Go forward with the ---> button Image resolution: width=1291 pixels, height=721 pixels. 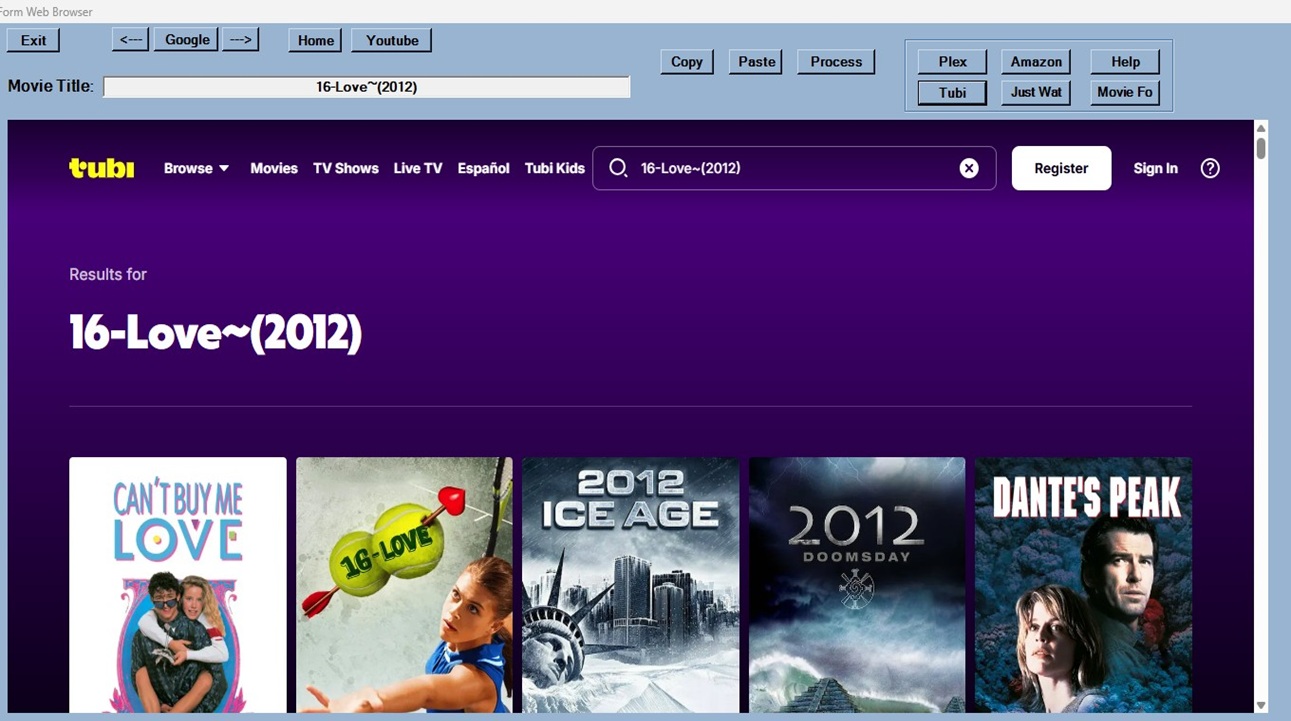tap(240, 40)
